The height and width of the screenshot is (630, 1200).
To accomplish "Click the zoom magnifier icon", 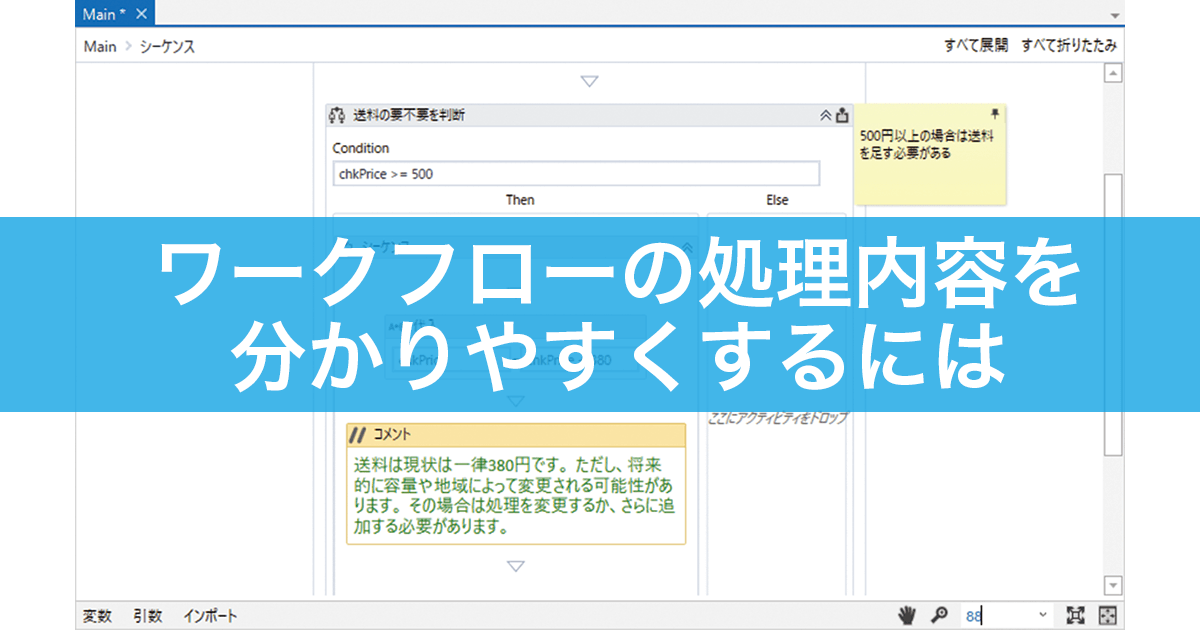I will pyautogui.click(x=939, y=615).
